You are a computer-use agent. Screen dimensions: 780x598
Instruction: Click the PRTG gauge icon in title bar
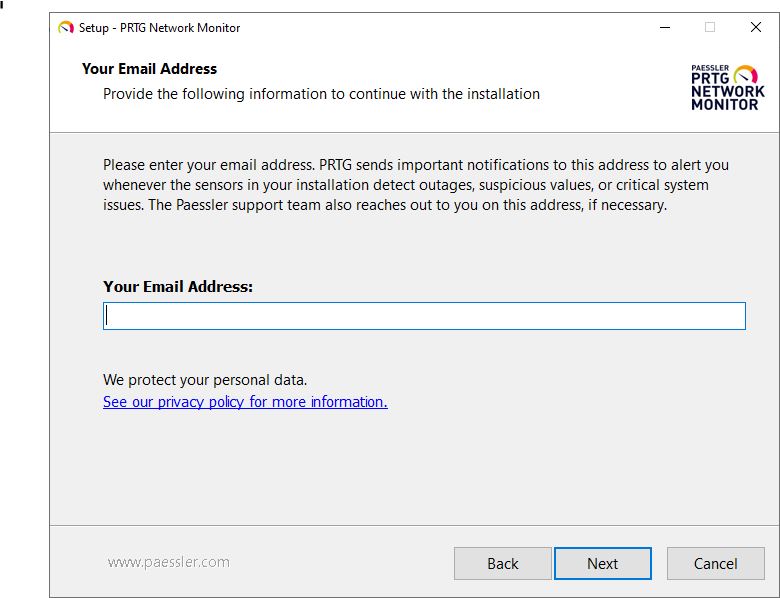coord(66,27)
